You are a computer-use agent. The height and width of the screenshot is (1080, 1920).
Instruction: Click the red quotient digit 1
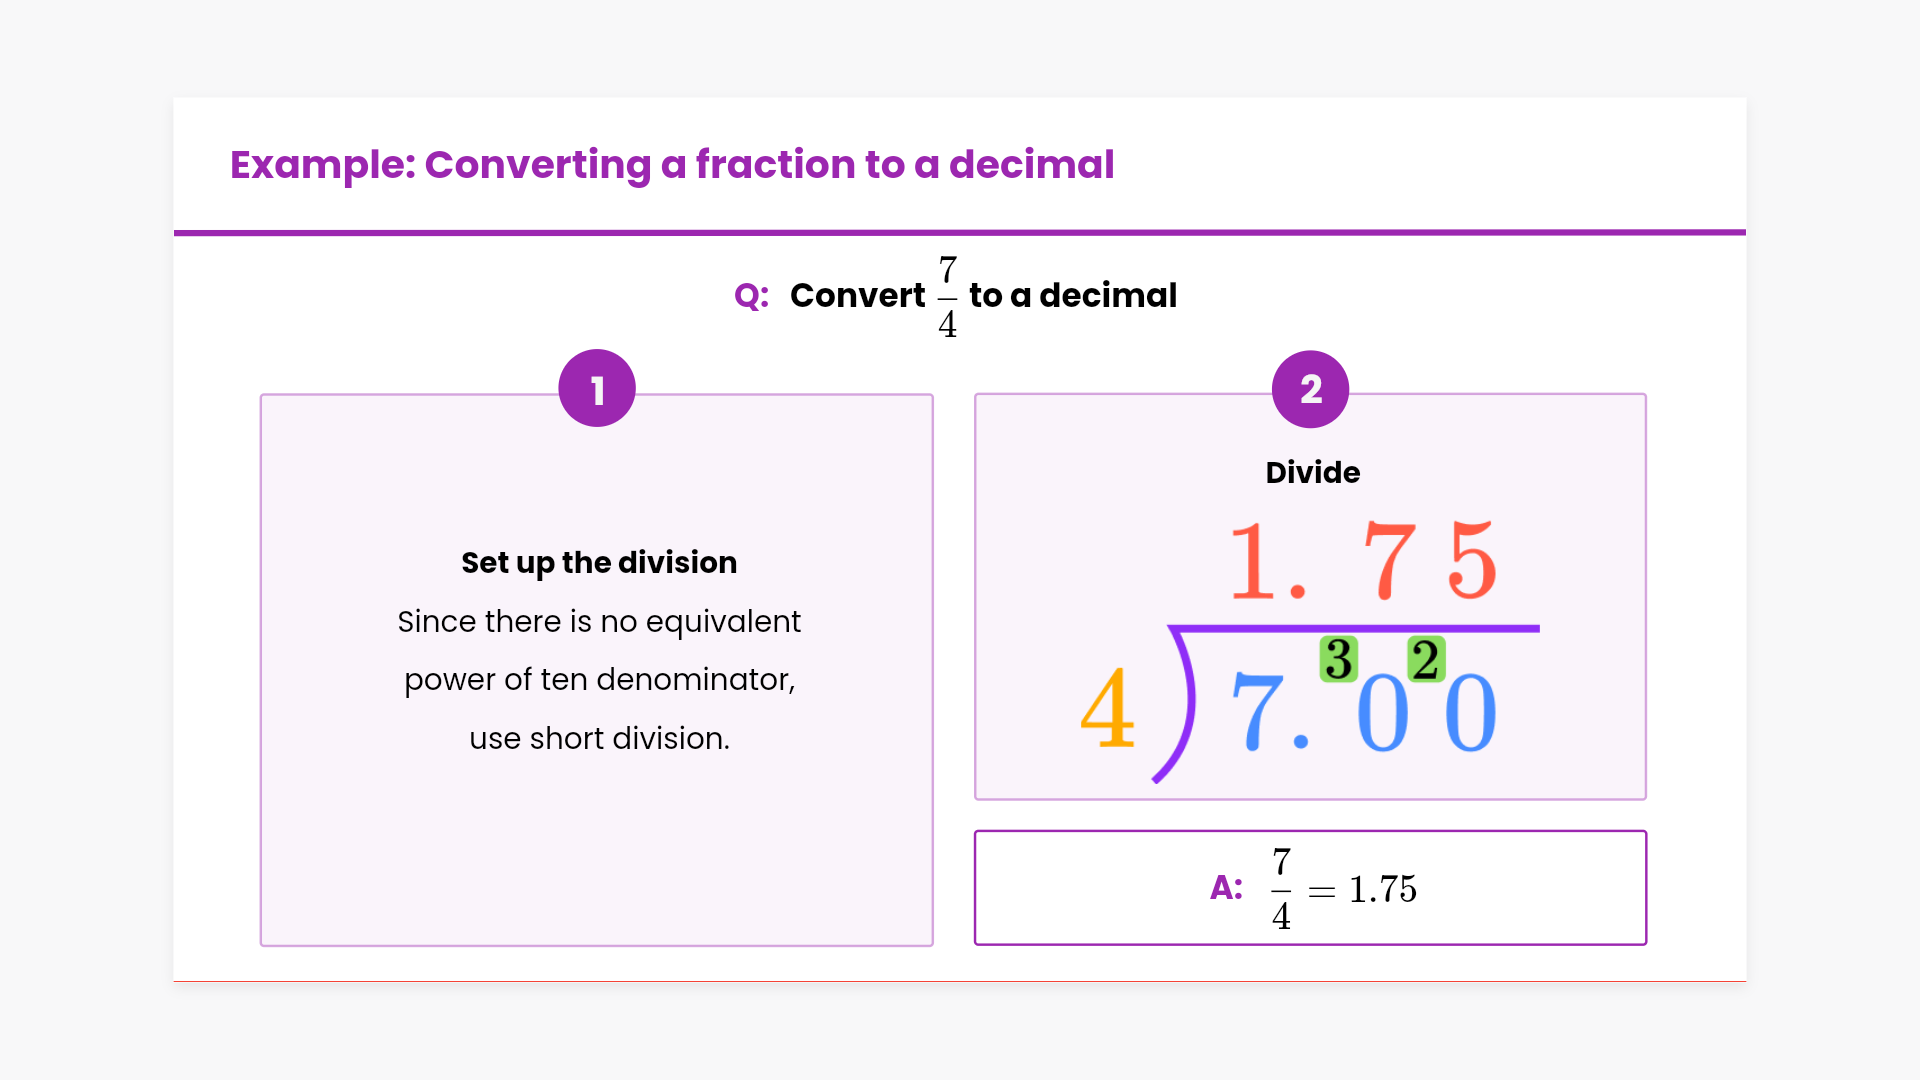(x=1252, y=563)
